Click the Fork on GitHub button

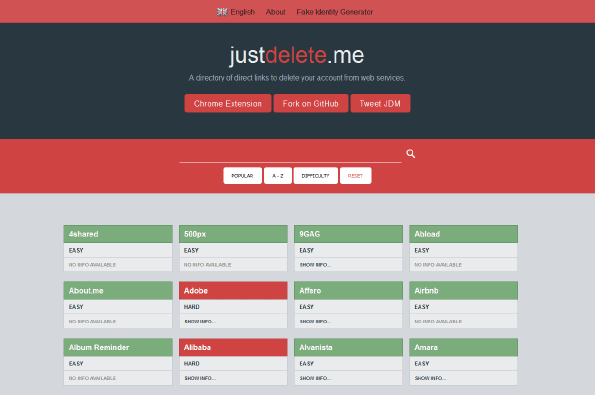tap(310, 104)
